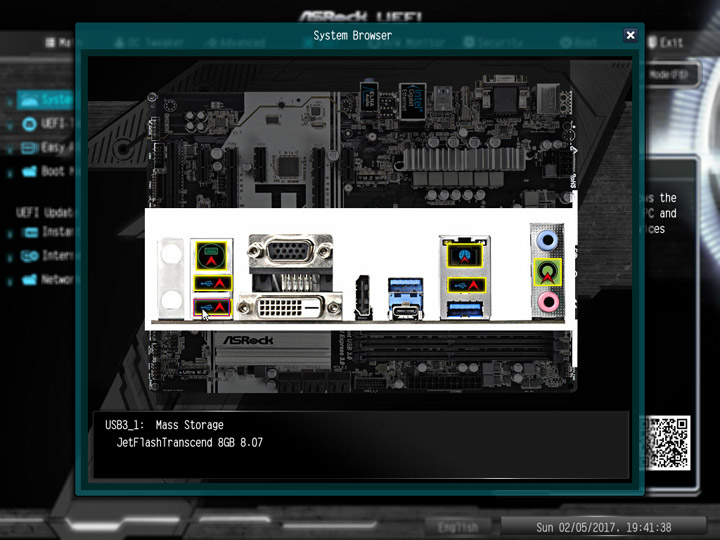This screenshot has width=720, height=540.
Task: Select the green line-out audio jack
Action: [547, 272]
